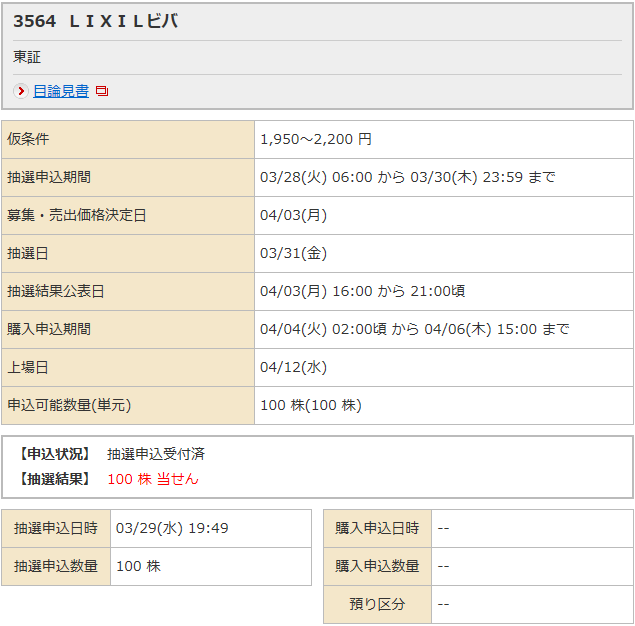Select the 仮条件 label cell
The image size is (635, 626).
[x=128, y=139]
